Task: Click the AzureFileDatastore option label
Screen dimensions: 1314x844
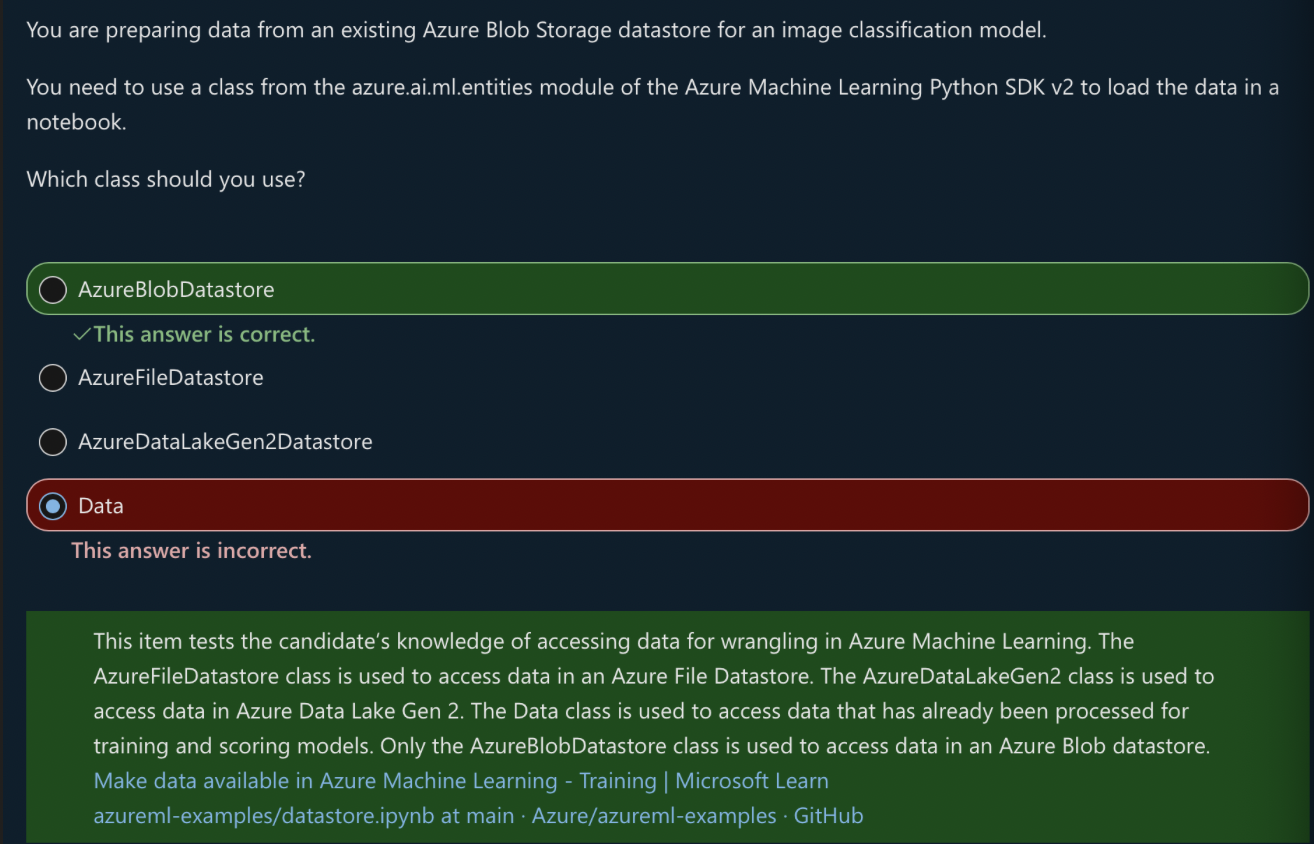Action: [x=171, y=378]
